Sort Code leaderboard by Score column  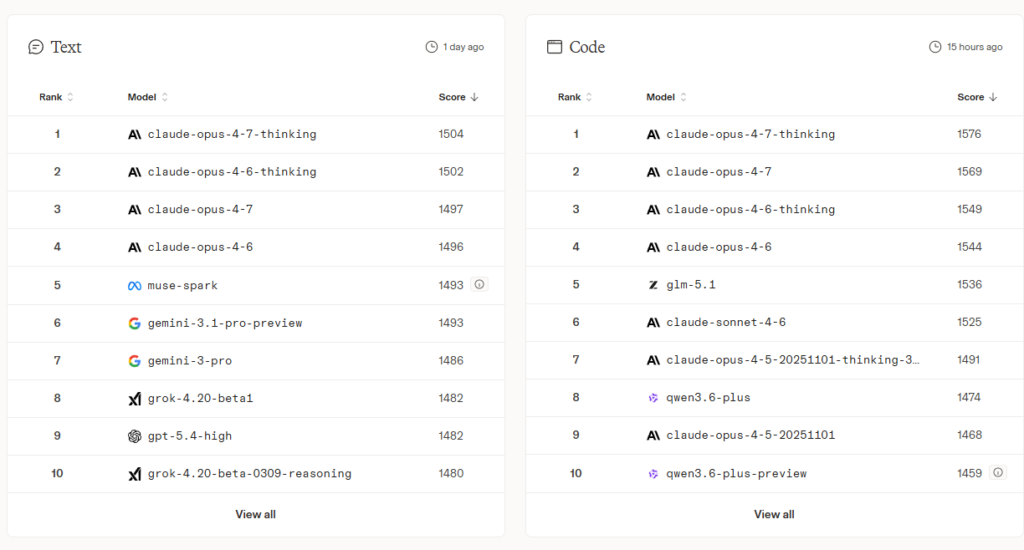[x=977, y=97]
